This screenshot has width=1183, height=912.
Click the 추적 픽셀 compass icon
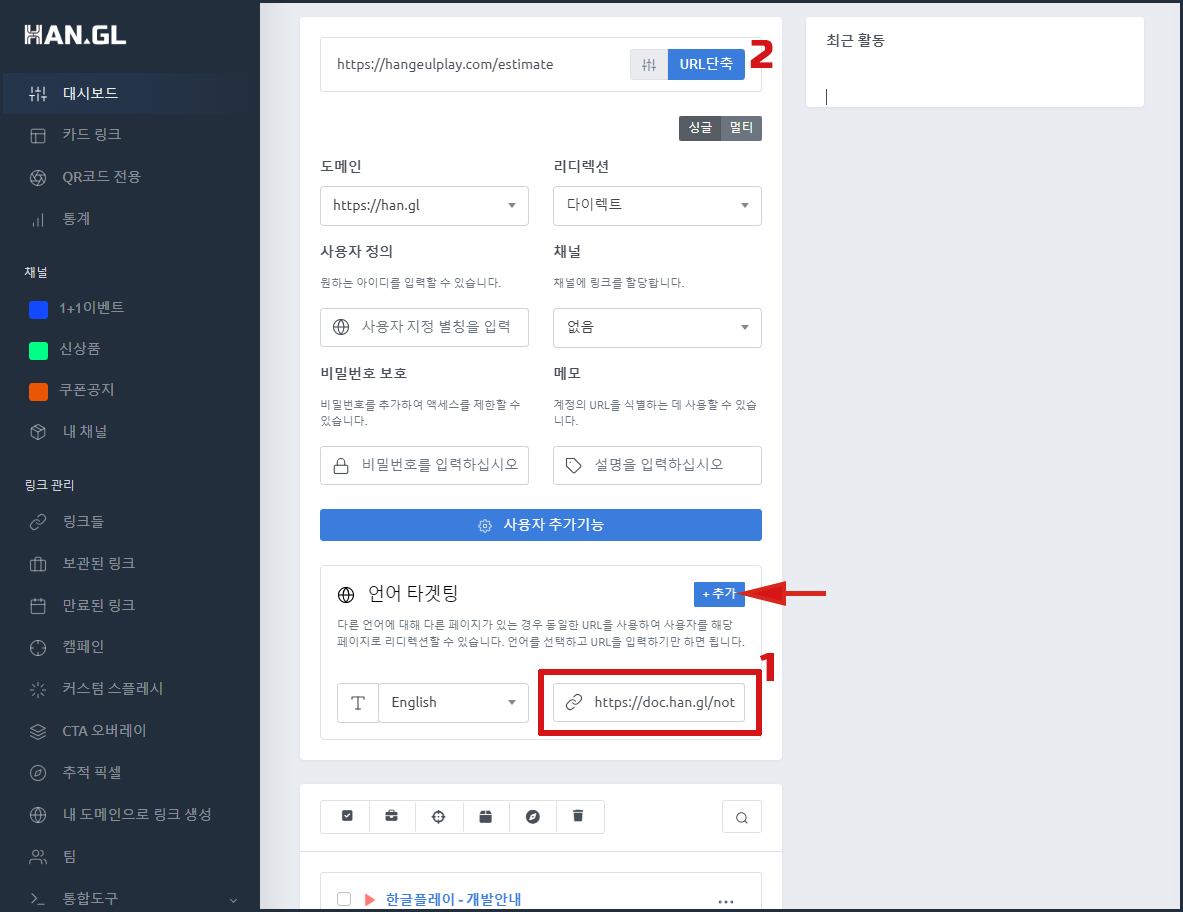[38, 773]
